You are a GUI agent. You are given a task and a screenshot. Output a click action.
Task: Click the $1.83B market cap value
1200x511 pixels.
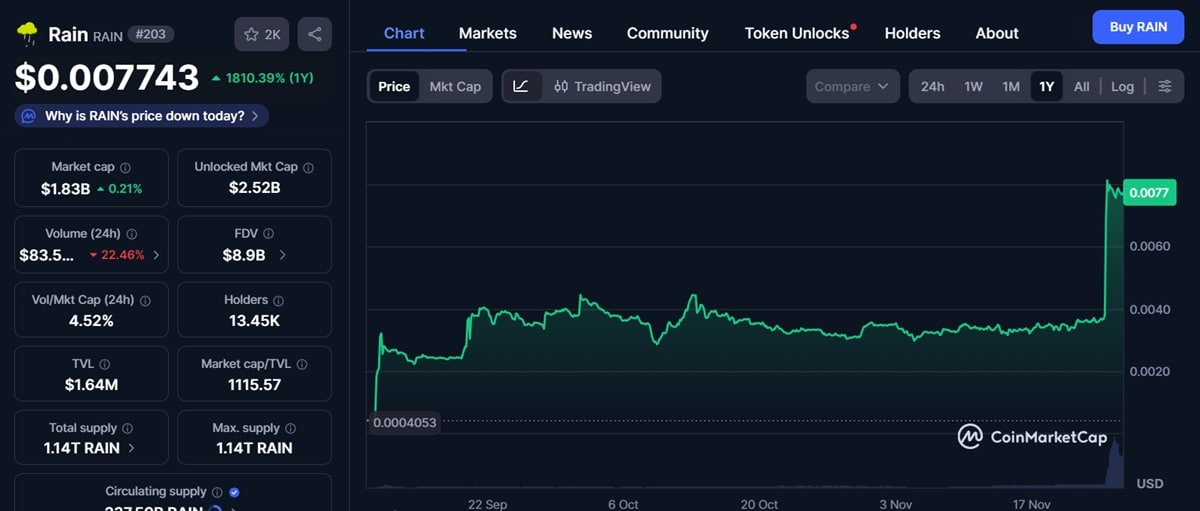[x=66, y=188]
